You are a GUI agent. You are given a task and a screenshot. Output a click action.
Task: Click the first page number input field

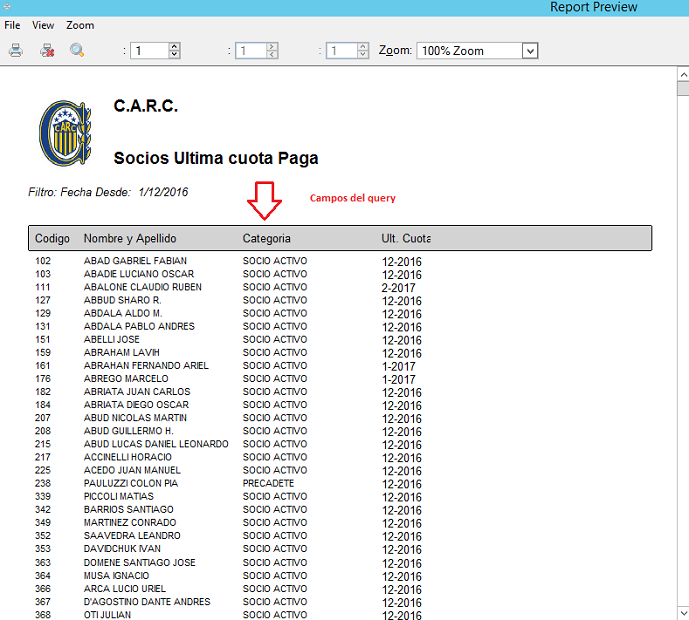point(148,51)
